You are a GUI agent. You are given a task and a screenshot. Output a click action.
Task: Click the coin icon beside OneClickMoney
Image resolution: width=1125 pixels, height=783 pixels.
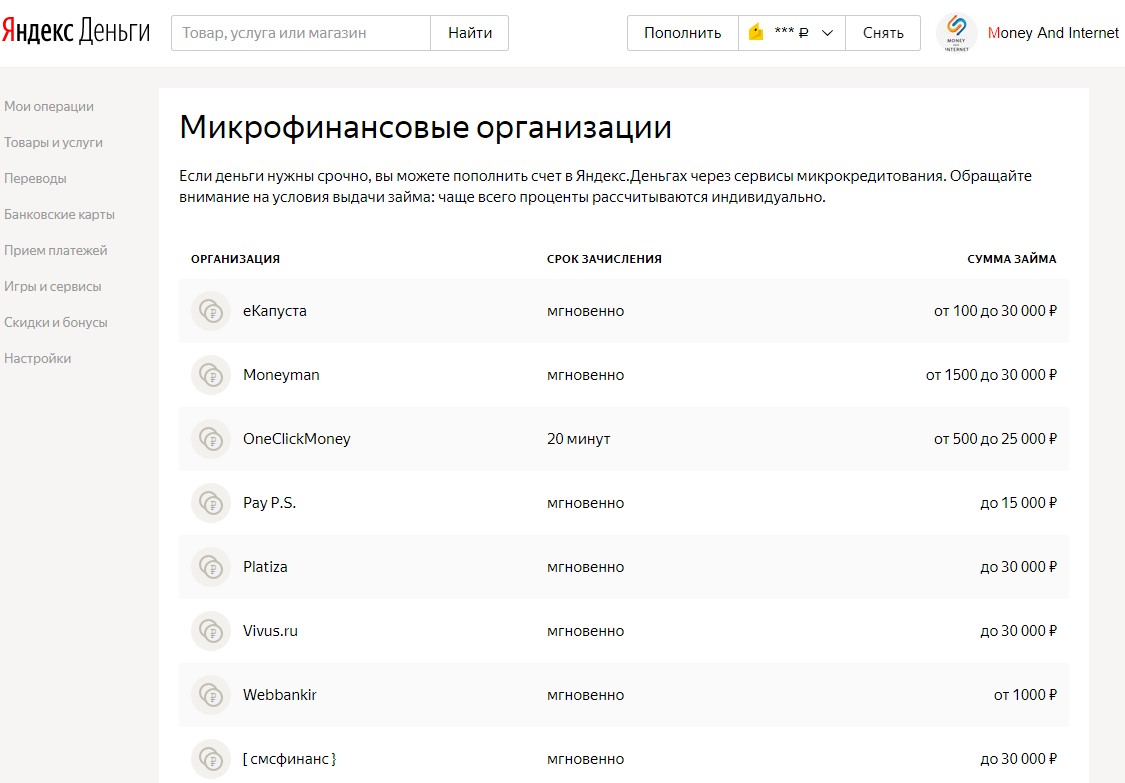[x=211, y=439]
